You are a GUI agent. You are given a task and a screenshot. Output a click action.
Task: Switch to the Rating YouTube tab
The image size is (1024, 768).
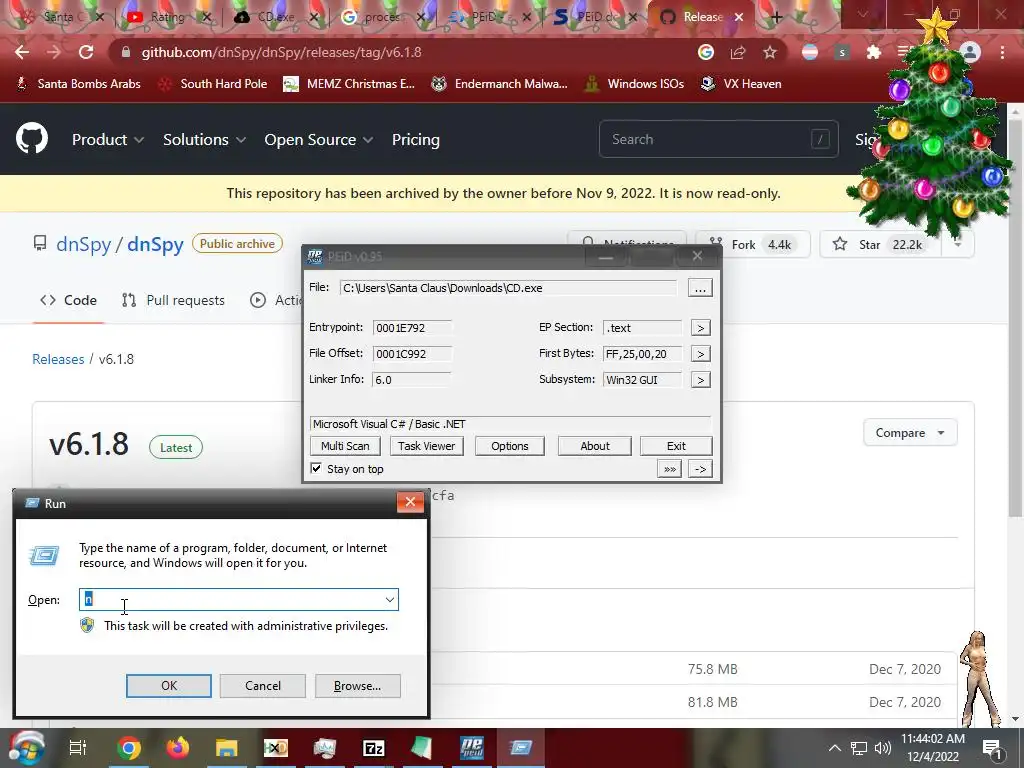click(167, 17)
